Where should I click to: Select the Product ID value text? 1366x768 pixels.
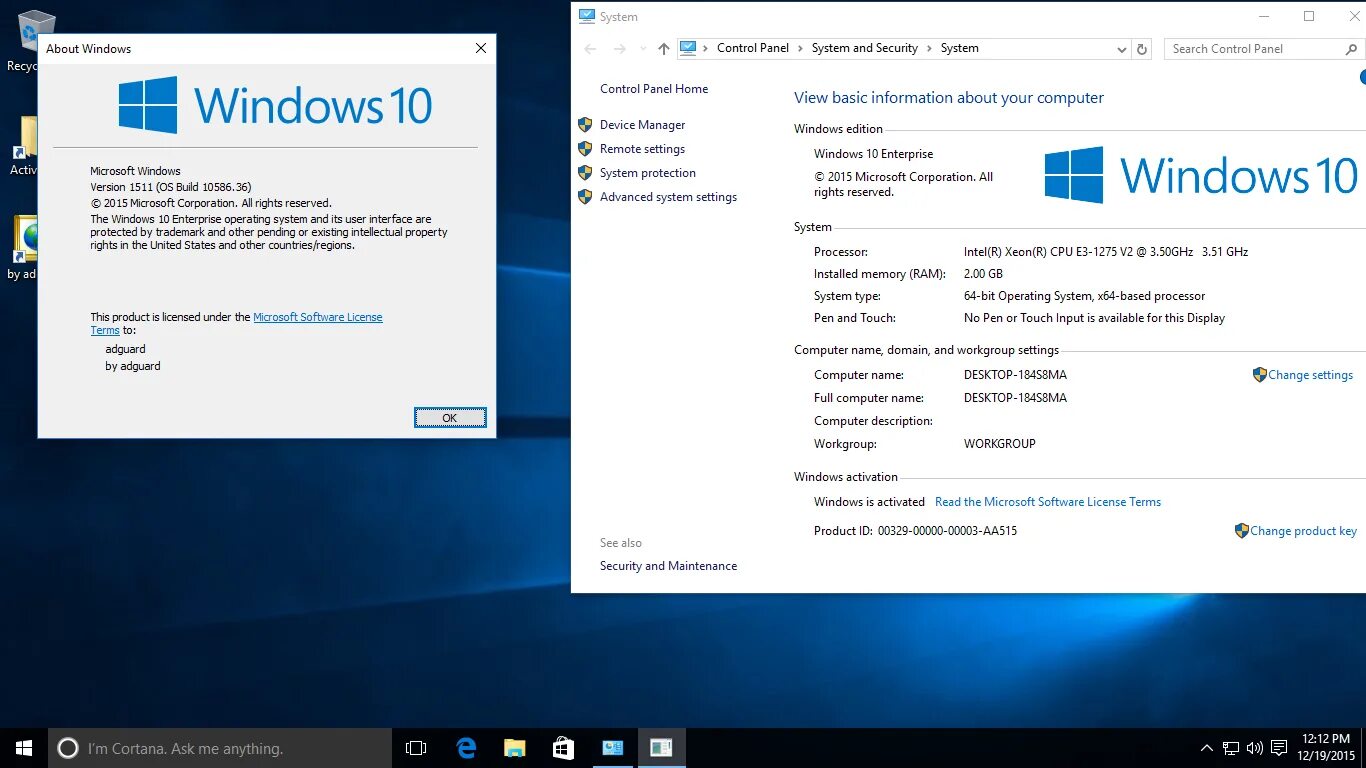point(947,531)
